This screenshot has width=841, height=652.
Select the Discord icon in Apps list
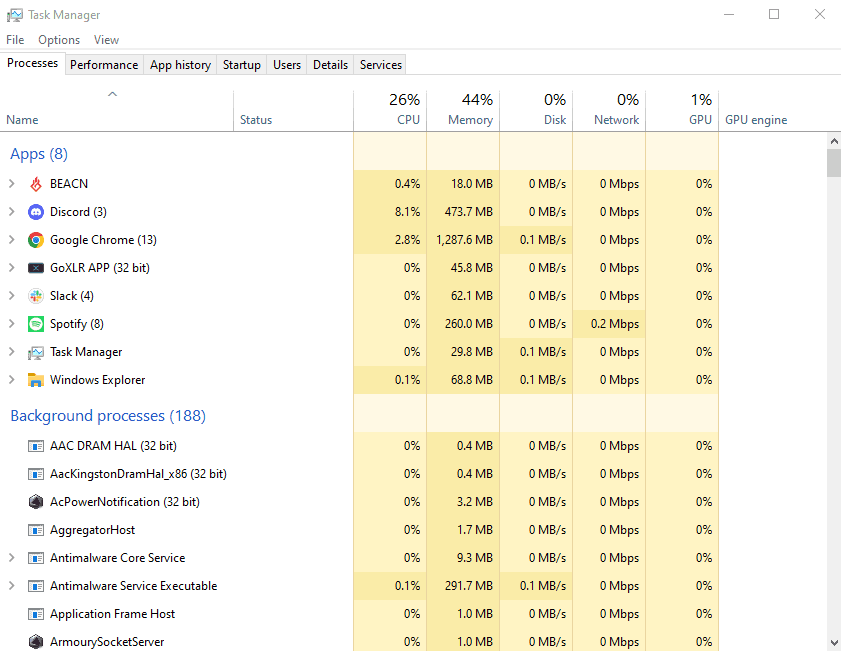point(36,212)
